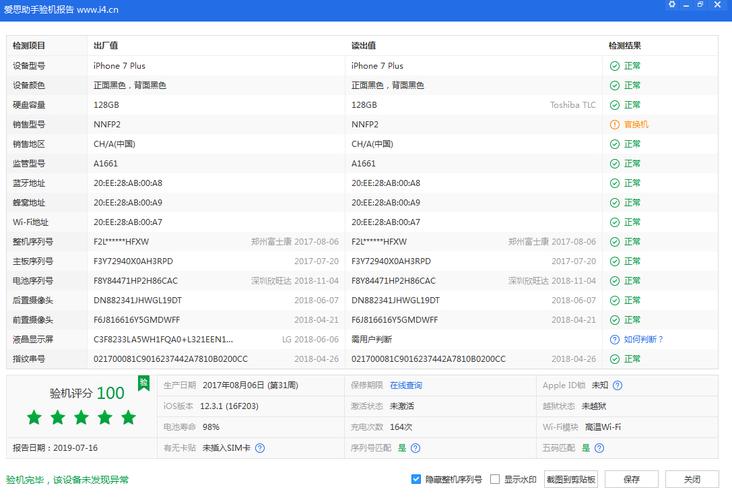Click the 验机完毕，该设备未发现异常 status message
Image resolution: width=732 pixels, height=500 pixels.
point(67,480)
